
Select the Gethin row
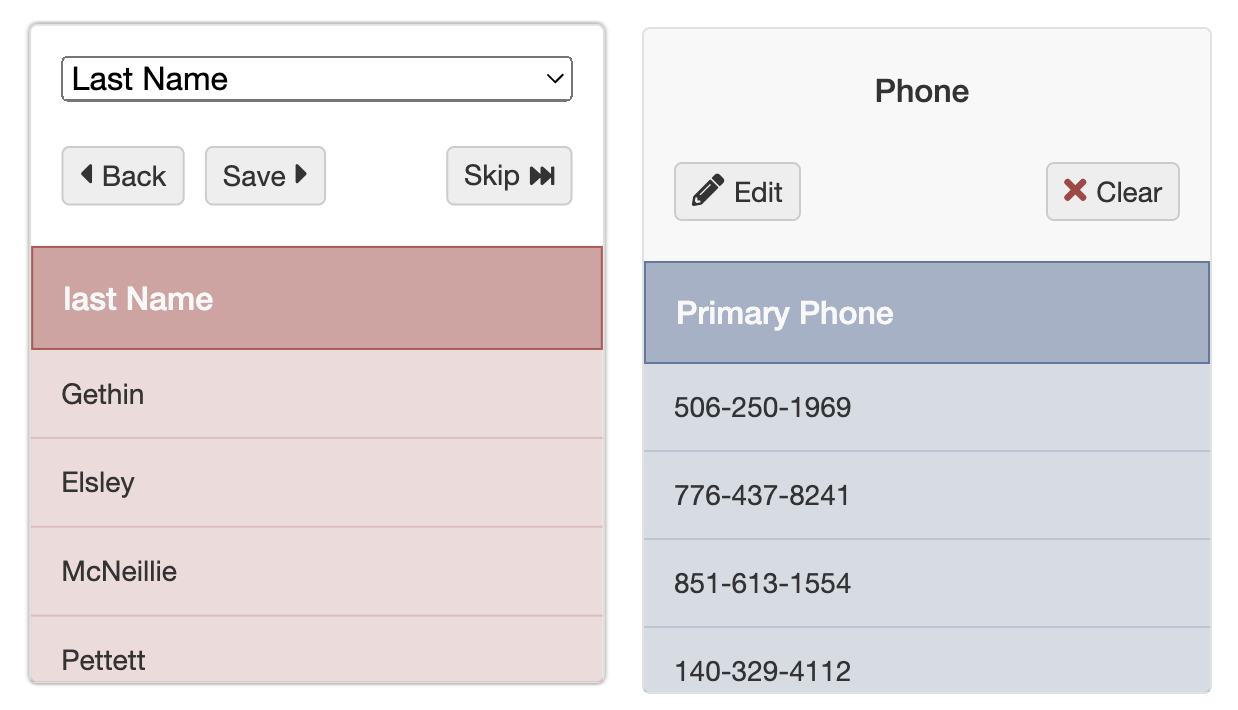point(317,394)
